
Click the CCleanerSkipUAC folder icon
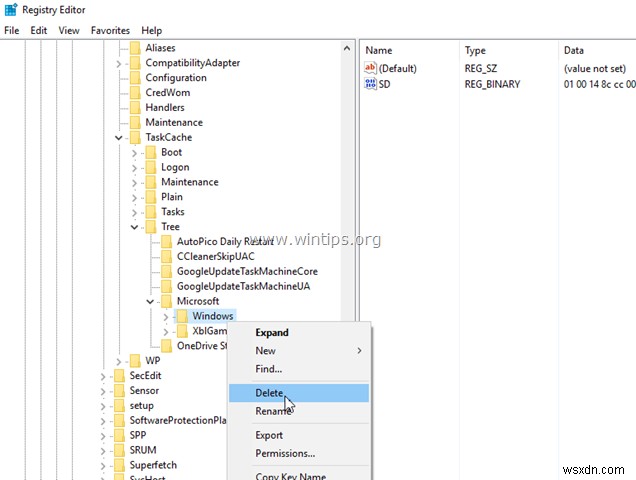pos(166,256)
